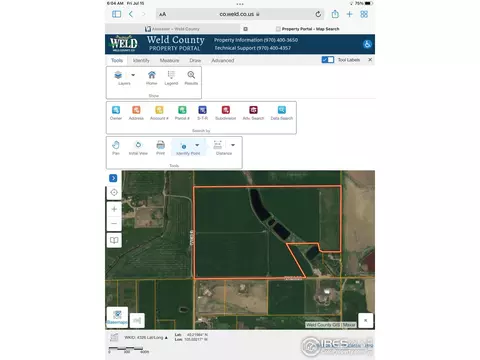Search by Subdivision
Viewport: 480px width, 360px height.
click(226, 113)
